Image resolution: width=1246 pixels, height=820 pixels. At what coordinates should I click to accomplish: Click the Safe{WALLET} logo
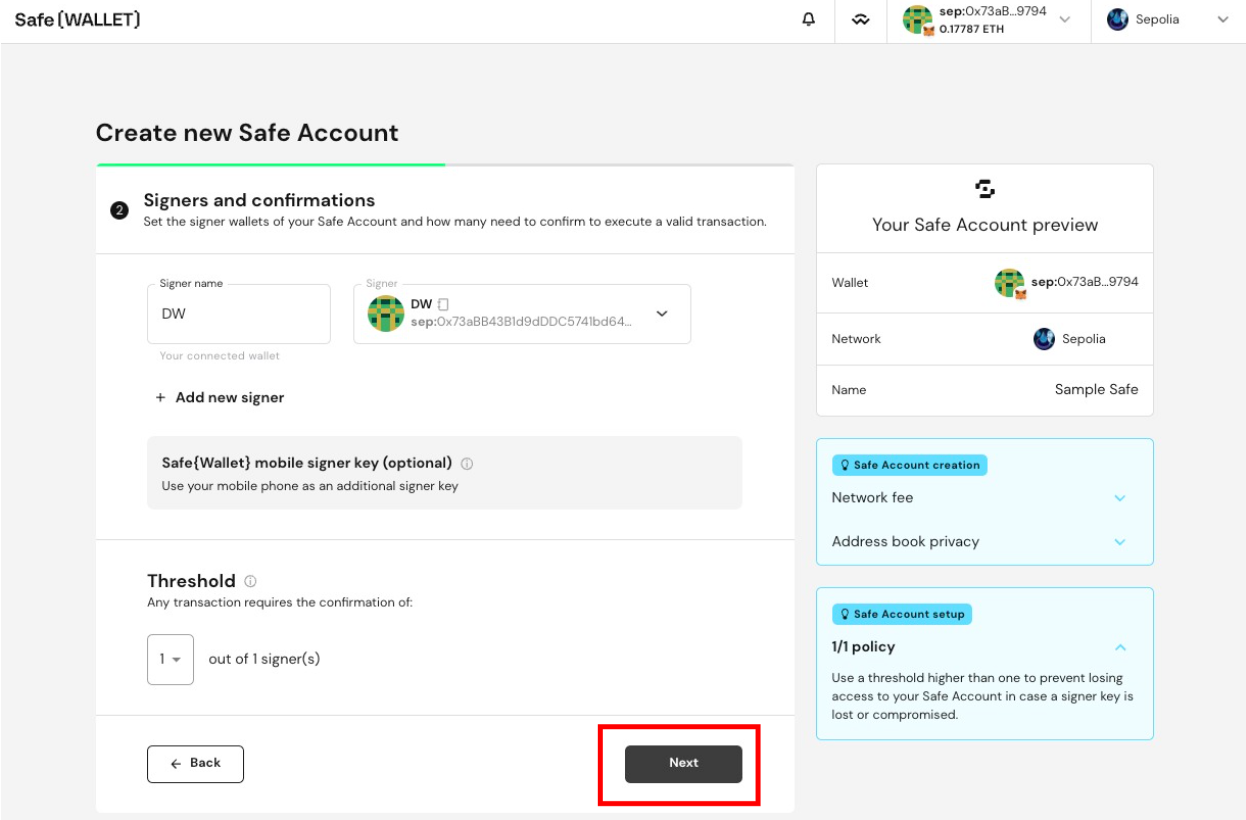pyautogui.click(x=77, y=20)
